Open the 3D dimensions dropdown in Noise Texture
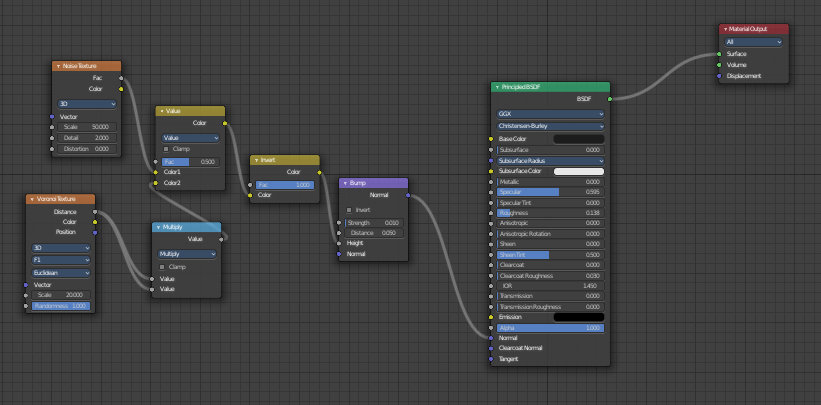Viewport: 821px width, 405px height. (x=87, y=104)
